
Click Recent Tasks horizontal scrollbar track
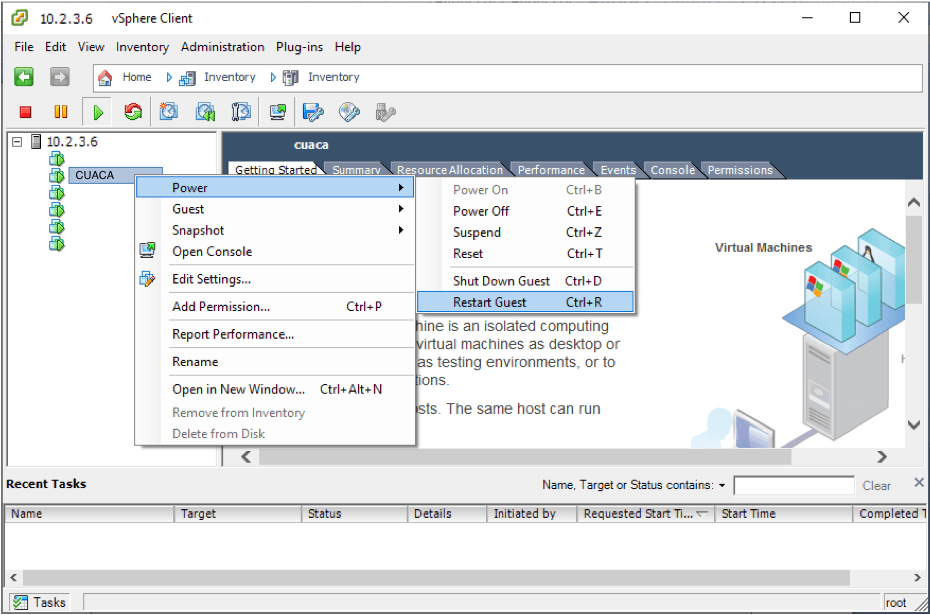436,578
